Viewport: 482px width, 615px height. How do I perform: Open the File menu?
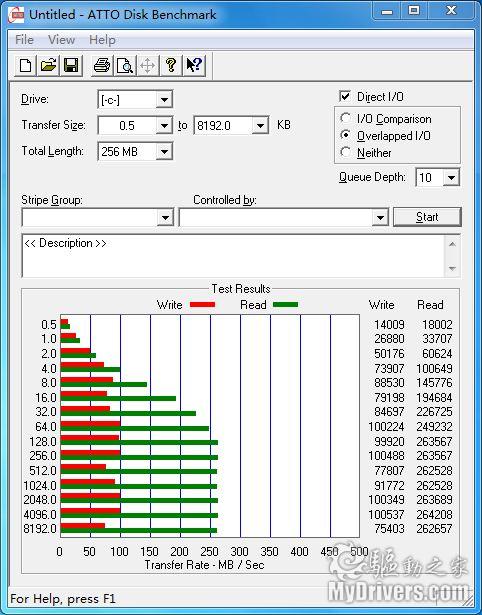[x=24, y=40]
